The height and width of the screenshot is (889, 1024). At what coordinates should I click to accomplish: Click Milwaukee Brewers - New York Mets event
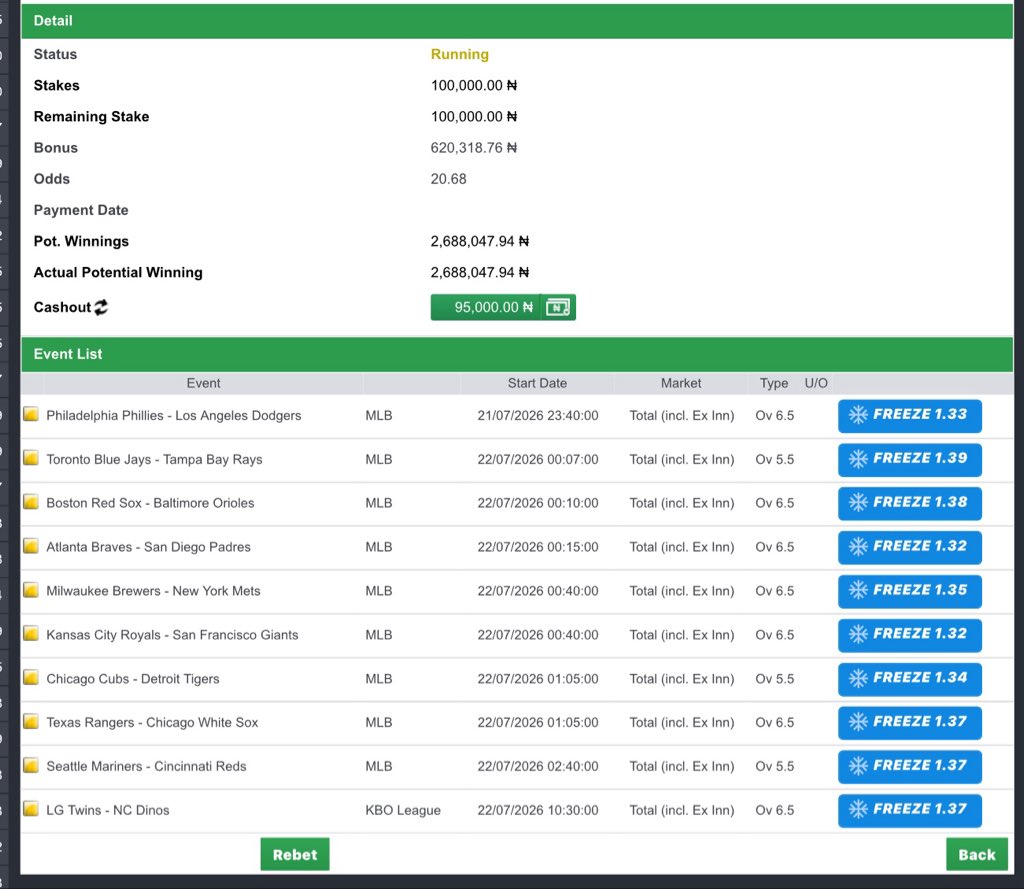(x=153, y=591)
